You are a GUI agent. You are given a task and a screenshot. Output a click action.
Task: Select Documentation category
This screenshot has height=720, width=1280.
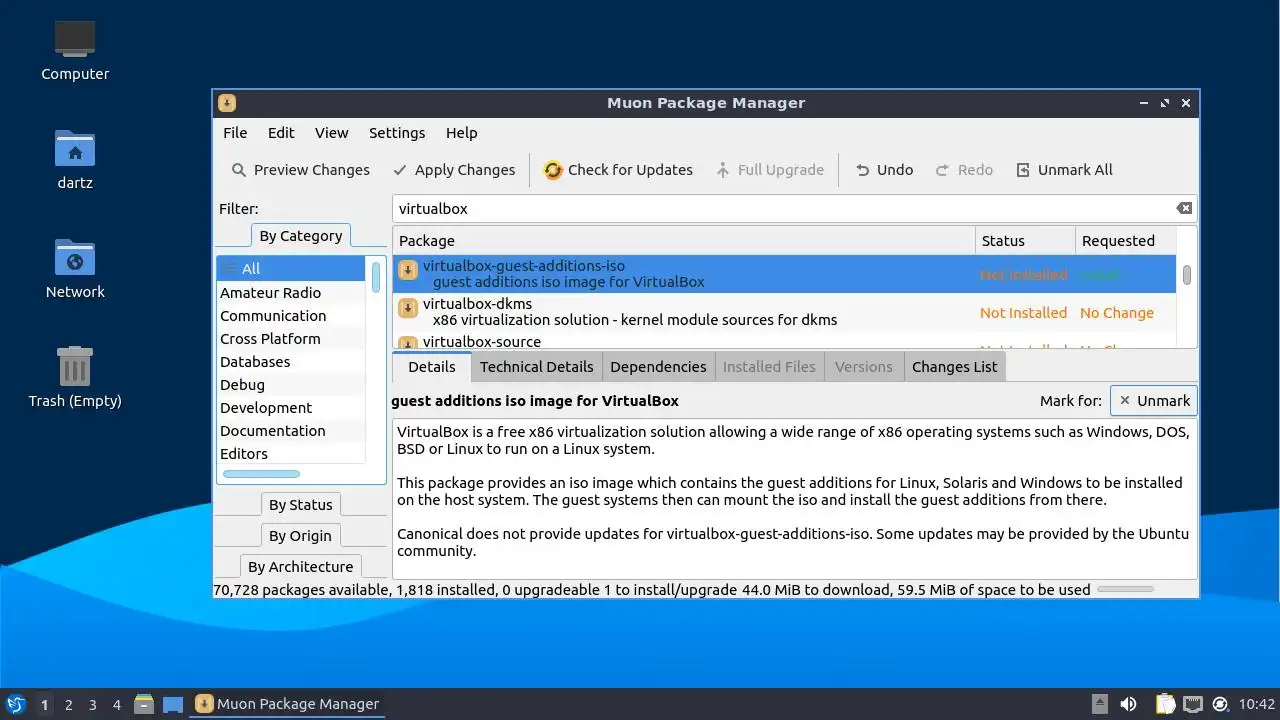(x=292, y=431)
